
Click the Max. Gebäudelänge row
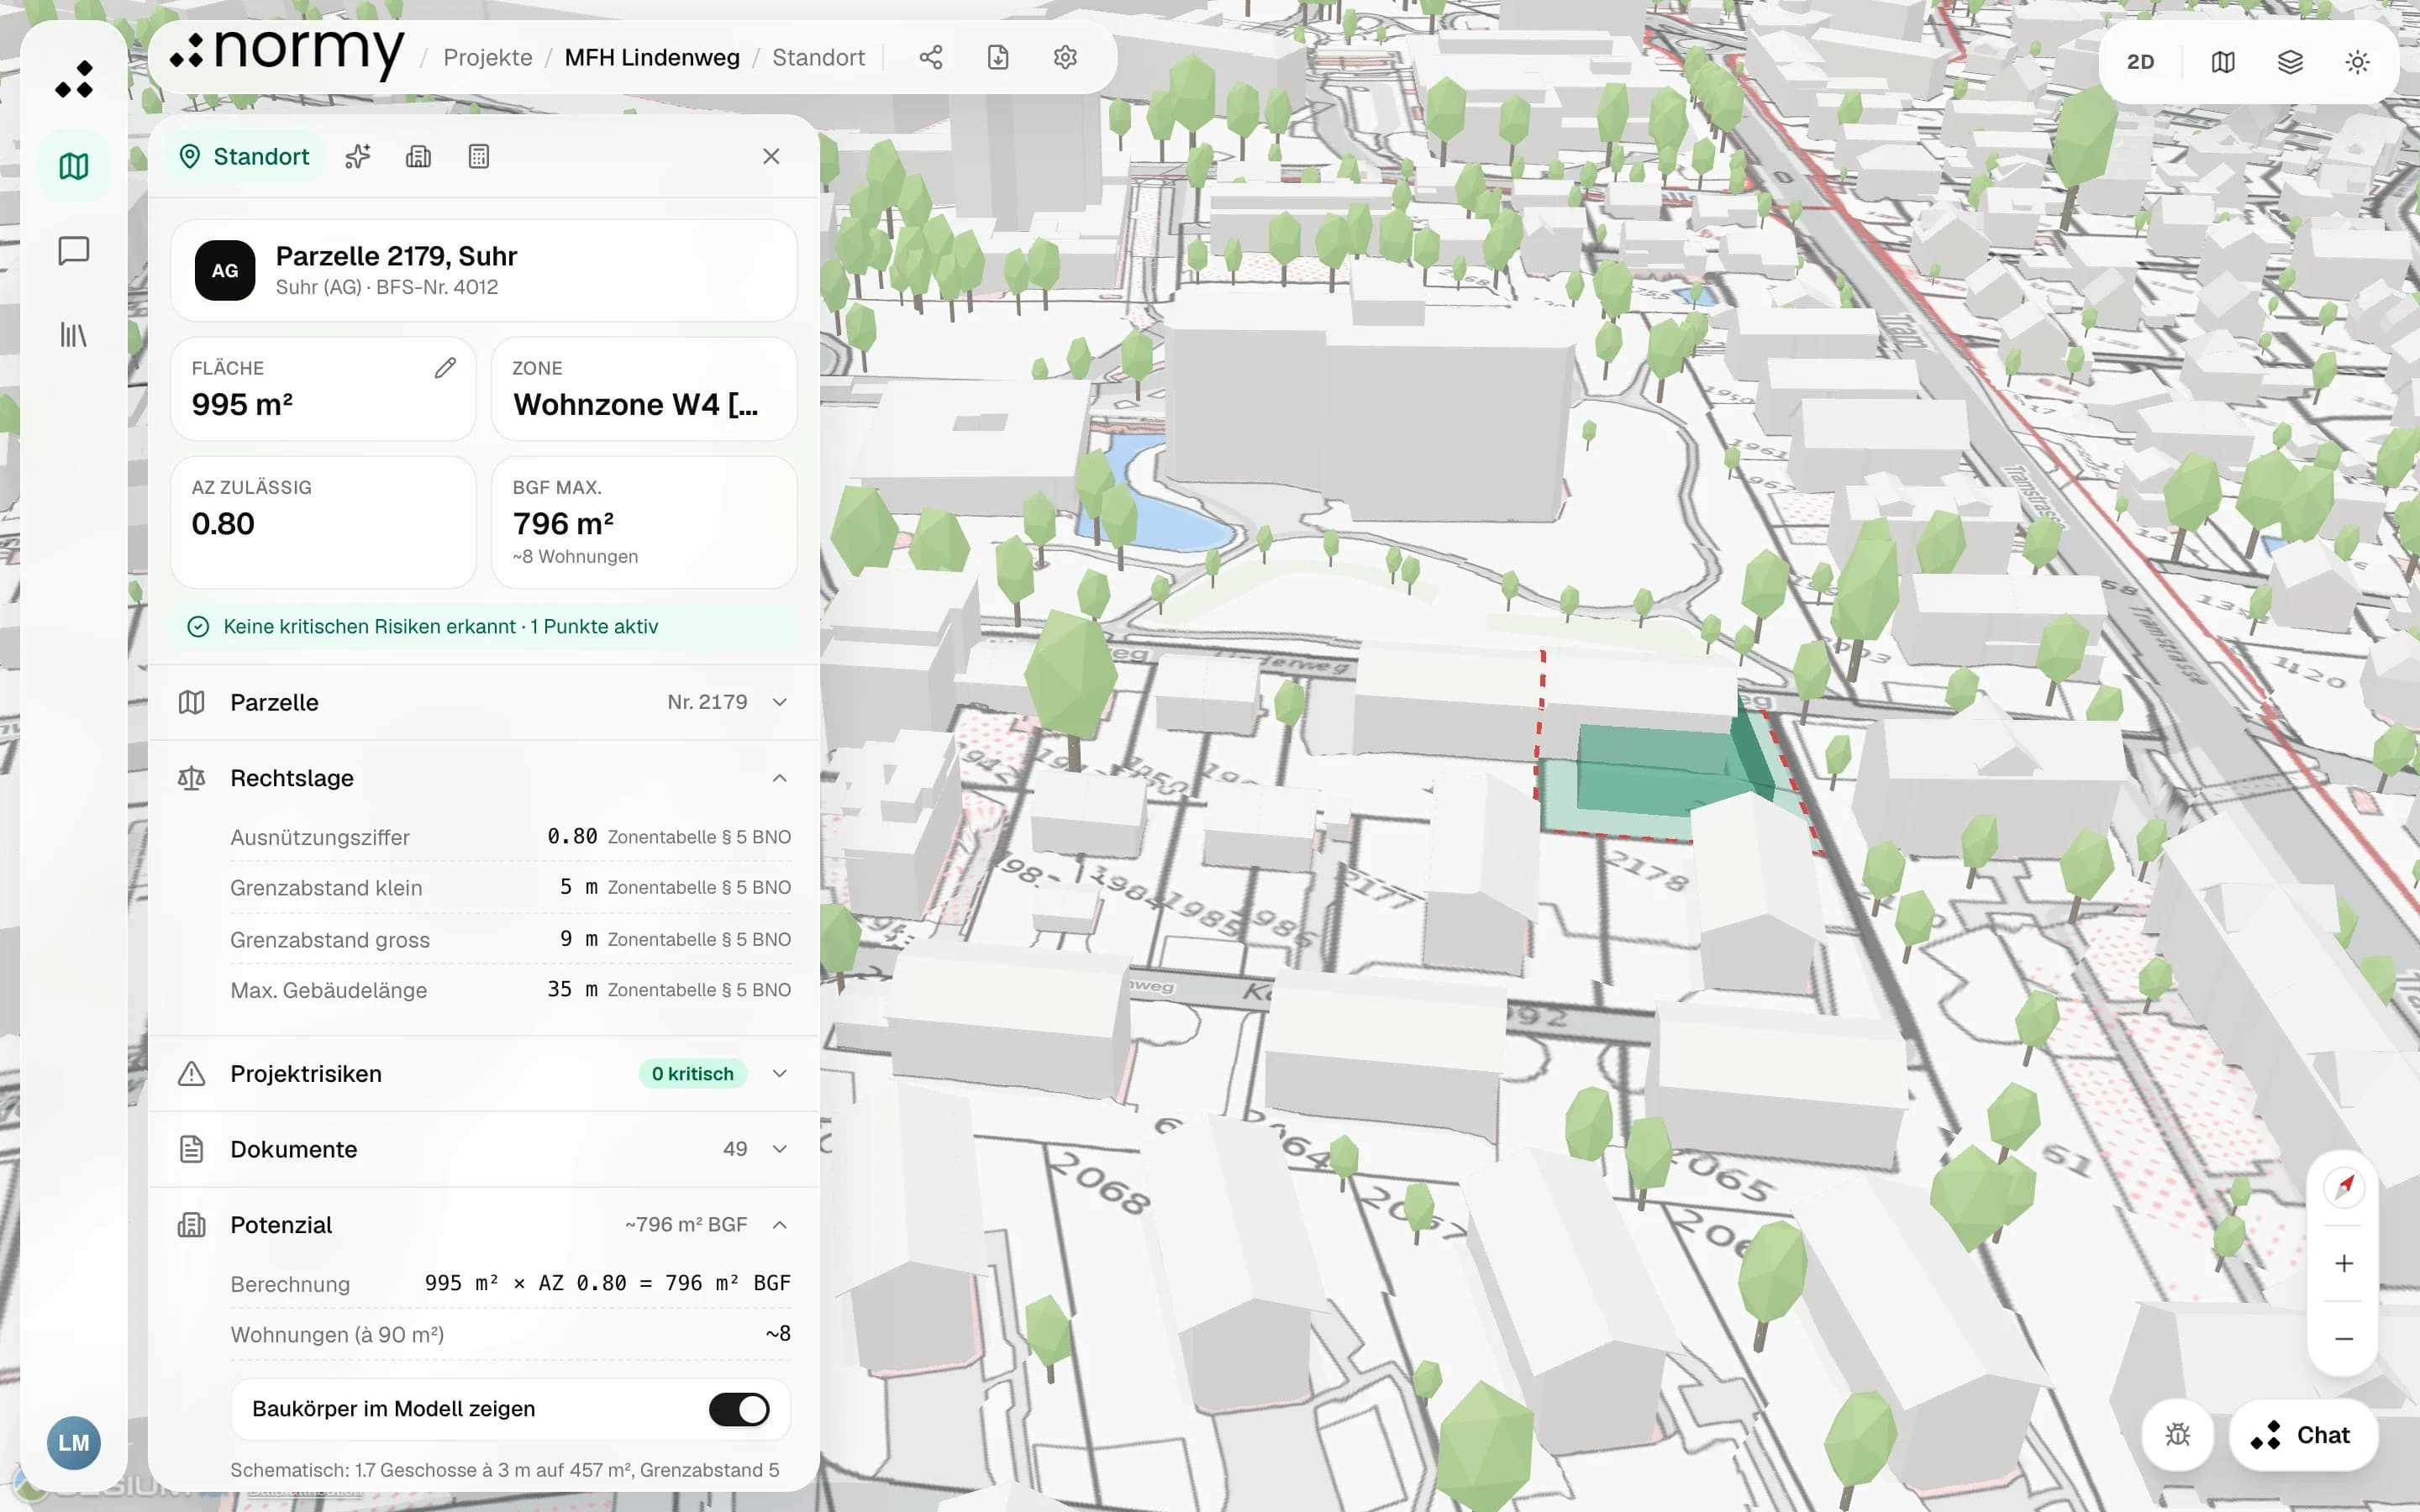pos(510,990)
